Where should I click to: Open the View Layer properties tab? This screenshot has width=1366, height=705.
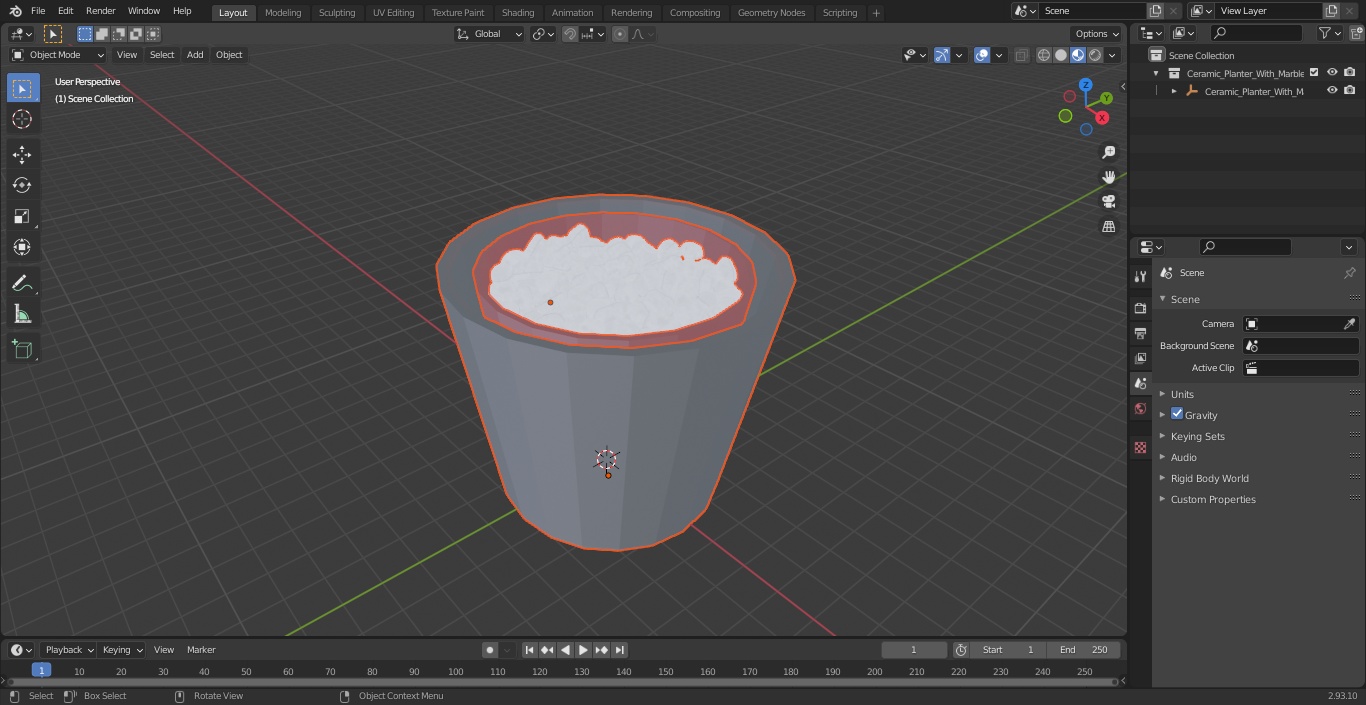click(x=1140, y=358)
